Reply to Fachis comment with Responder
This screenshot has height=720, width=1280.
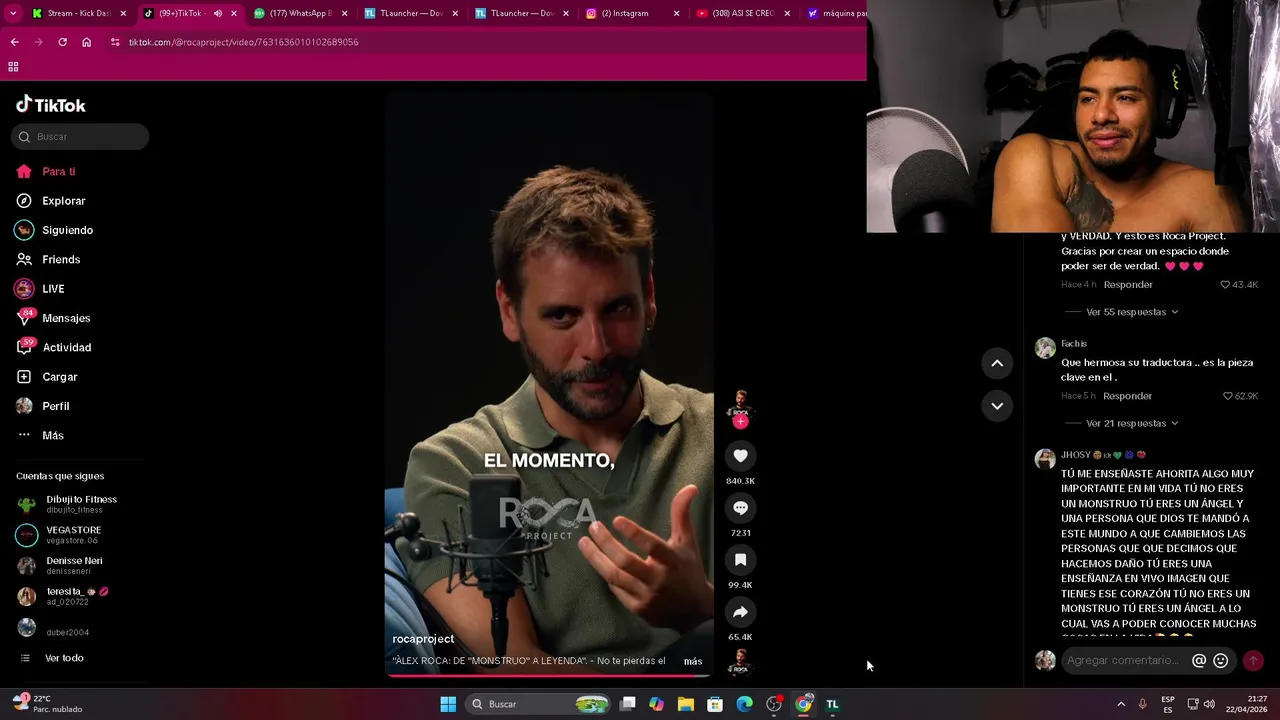1127,396
